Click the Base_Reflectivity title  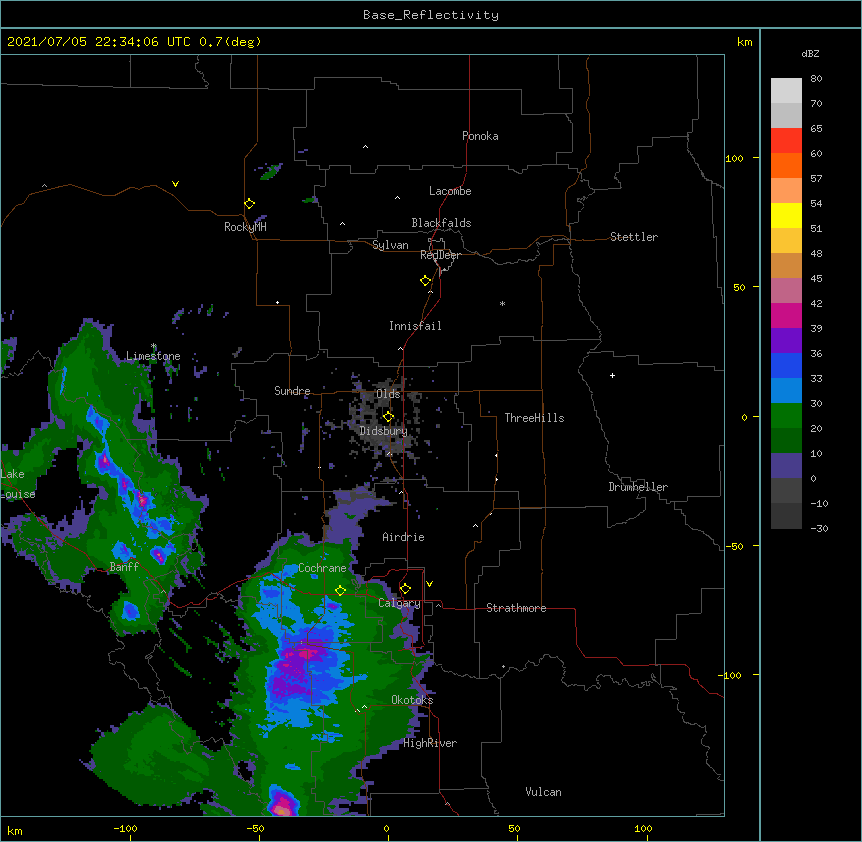point(431,15)
